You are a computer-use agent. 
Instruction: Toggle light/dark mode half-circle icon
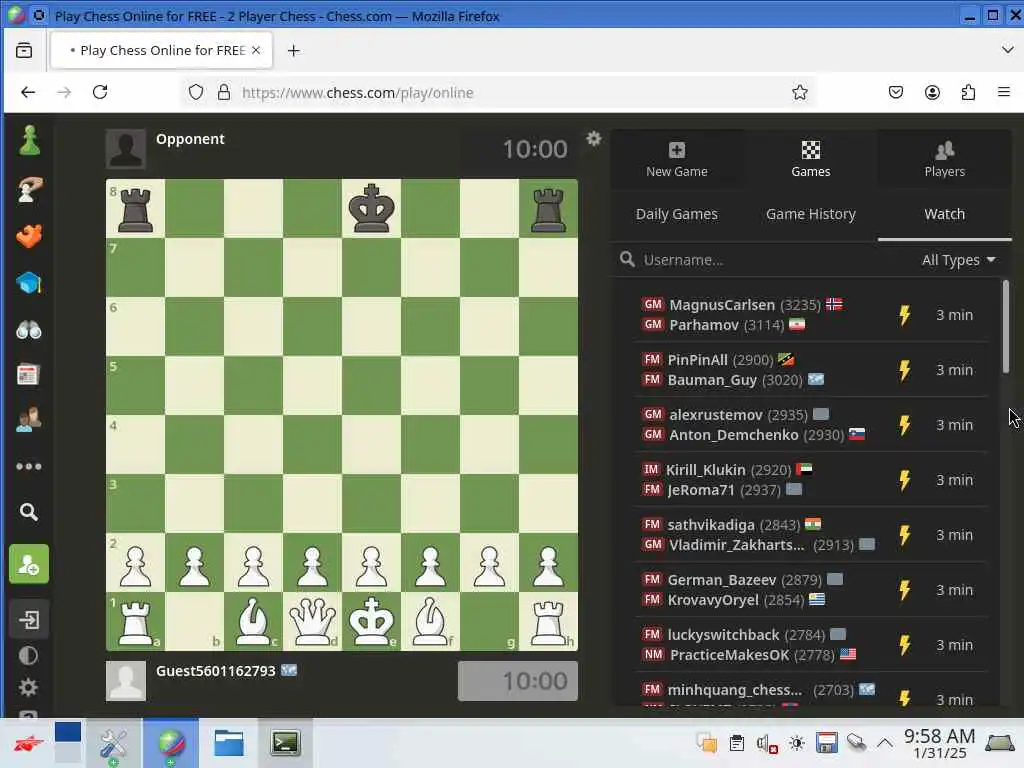29,656
